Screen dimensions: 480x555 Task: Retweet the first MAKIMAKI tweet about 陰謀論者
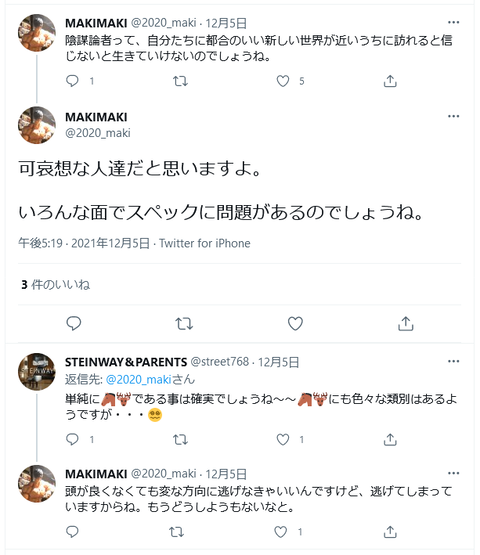180,81
